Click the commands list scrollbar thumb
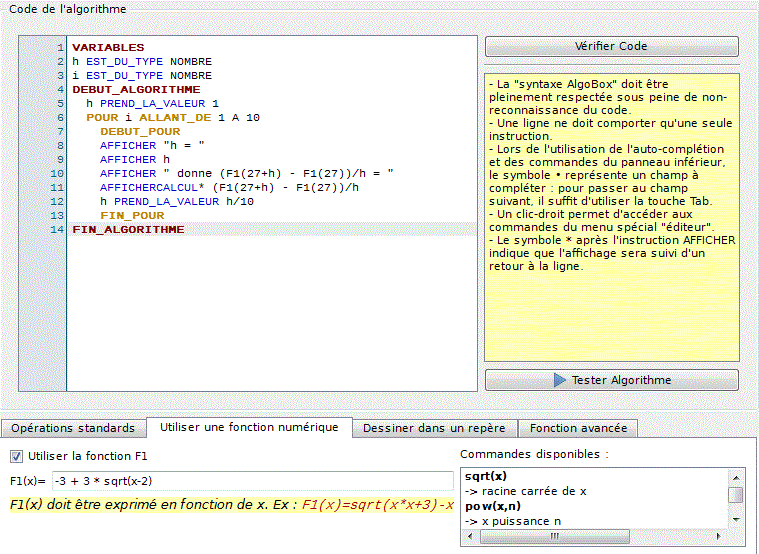 [x=735, y=494]
